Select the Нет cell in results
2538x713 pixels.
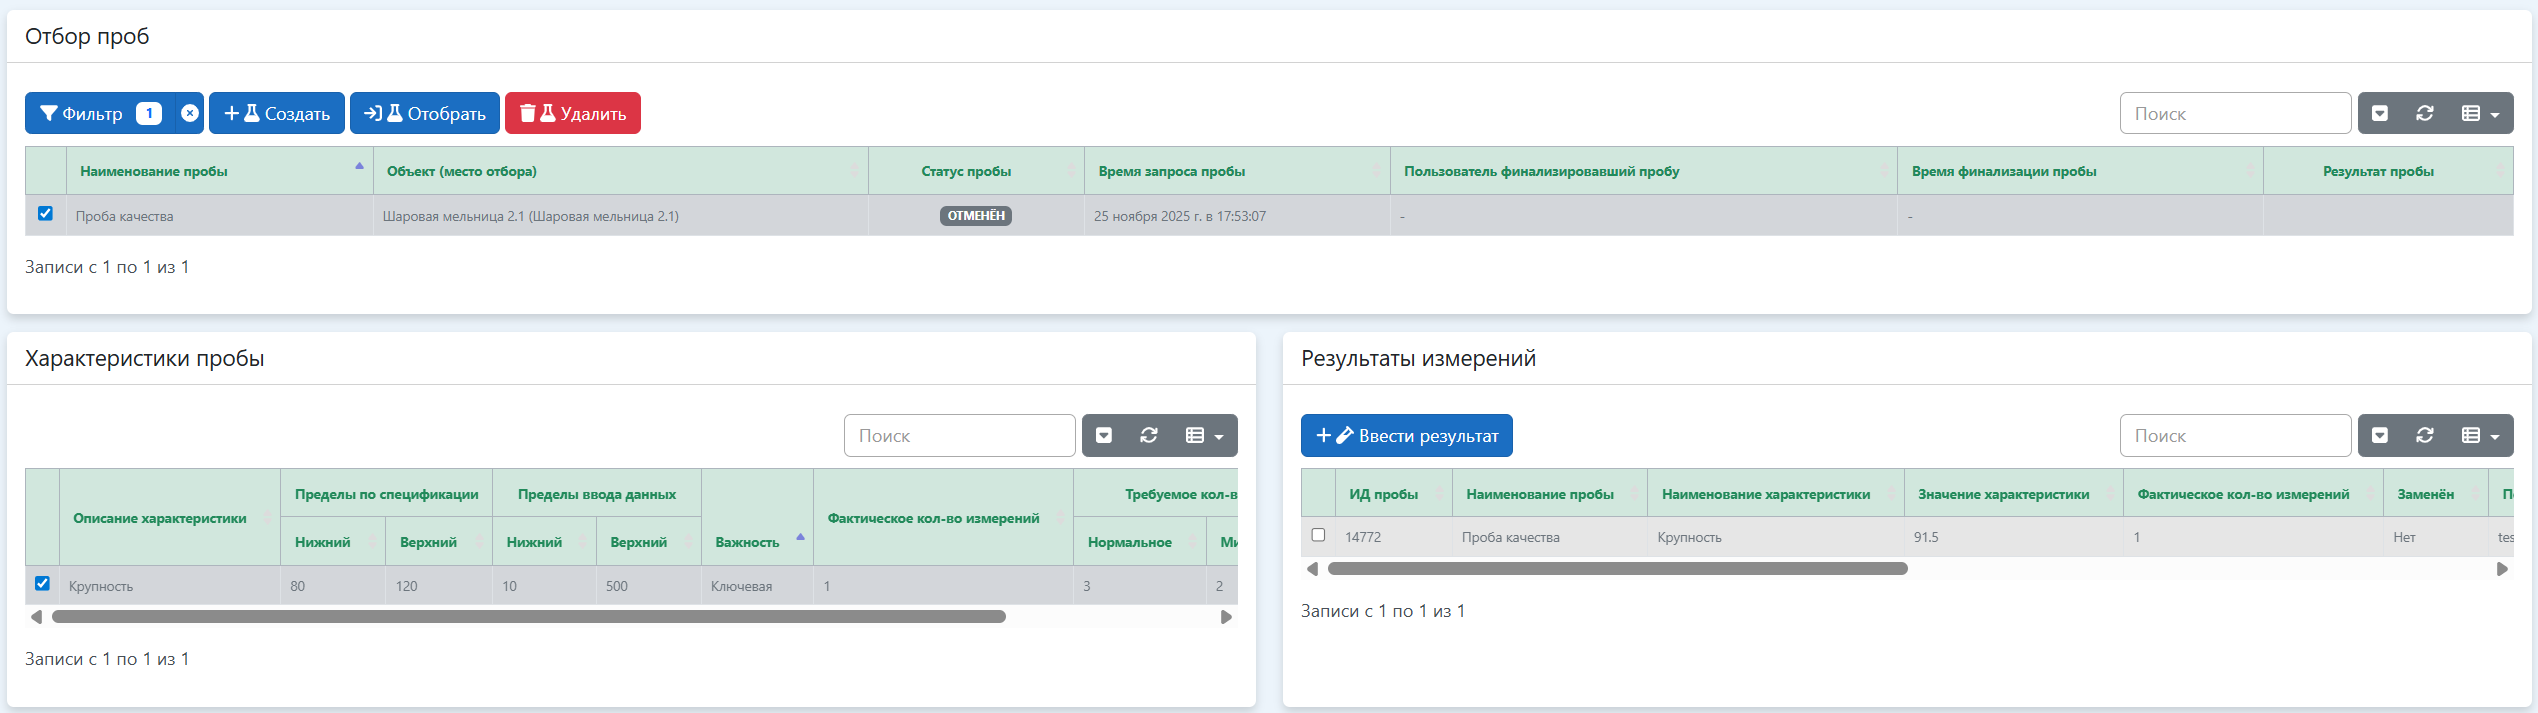(x=2435, y=537)
